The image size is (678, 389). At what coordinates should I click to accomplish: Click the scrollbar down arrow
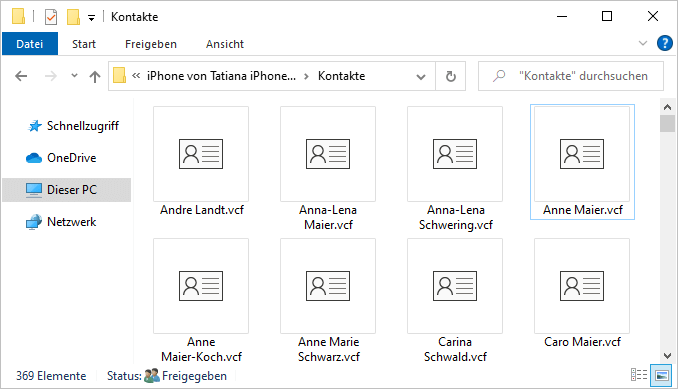(x=667, y=356)
